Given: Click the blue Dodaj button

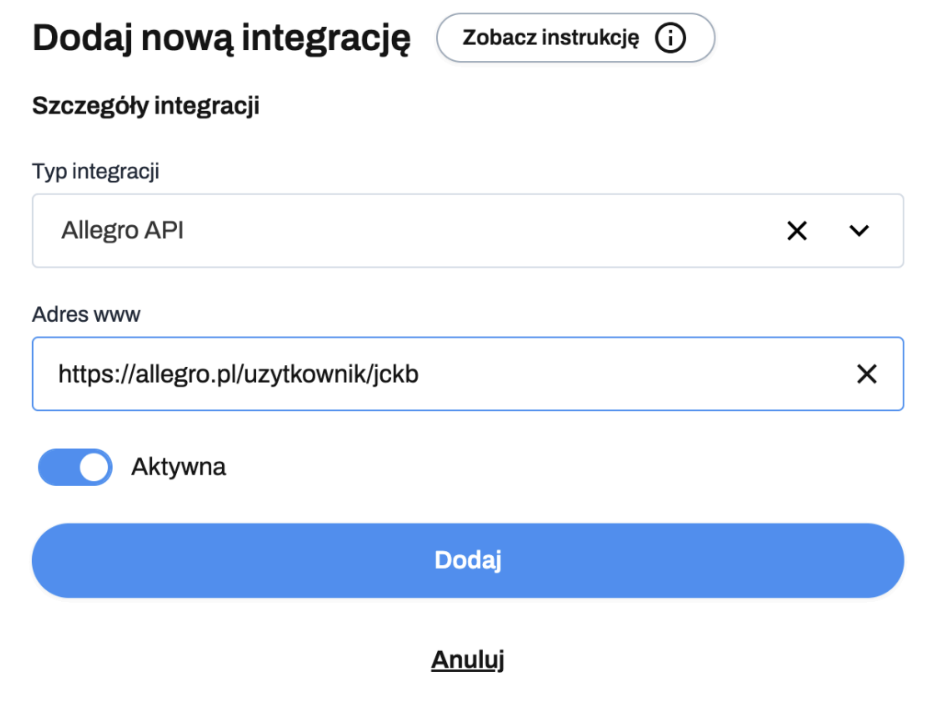Looking at the screenshot, I should tap(468, 560).
